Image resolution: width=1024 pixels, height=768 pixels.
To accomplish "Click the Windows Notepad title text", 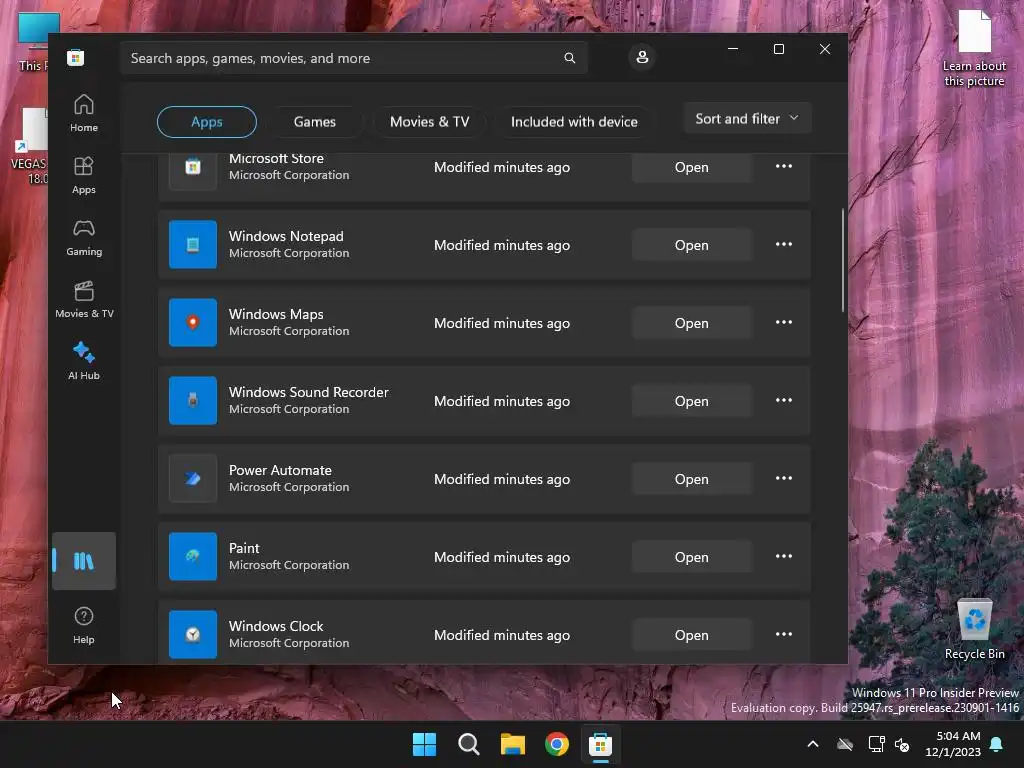I will point(285,236).
